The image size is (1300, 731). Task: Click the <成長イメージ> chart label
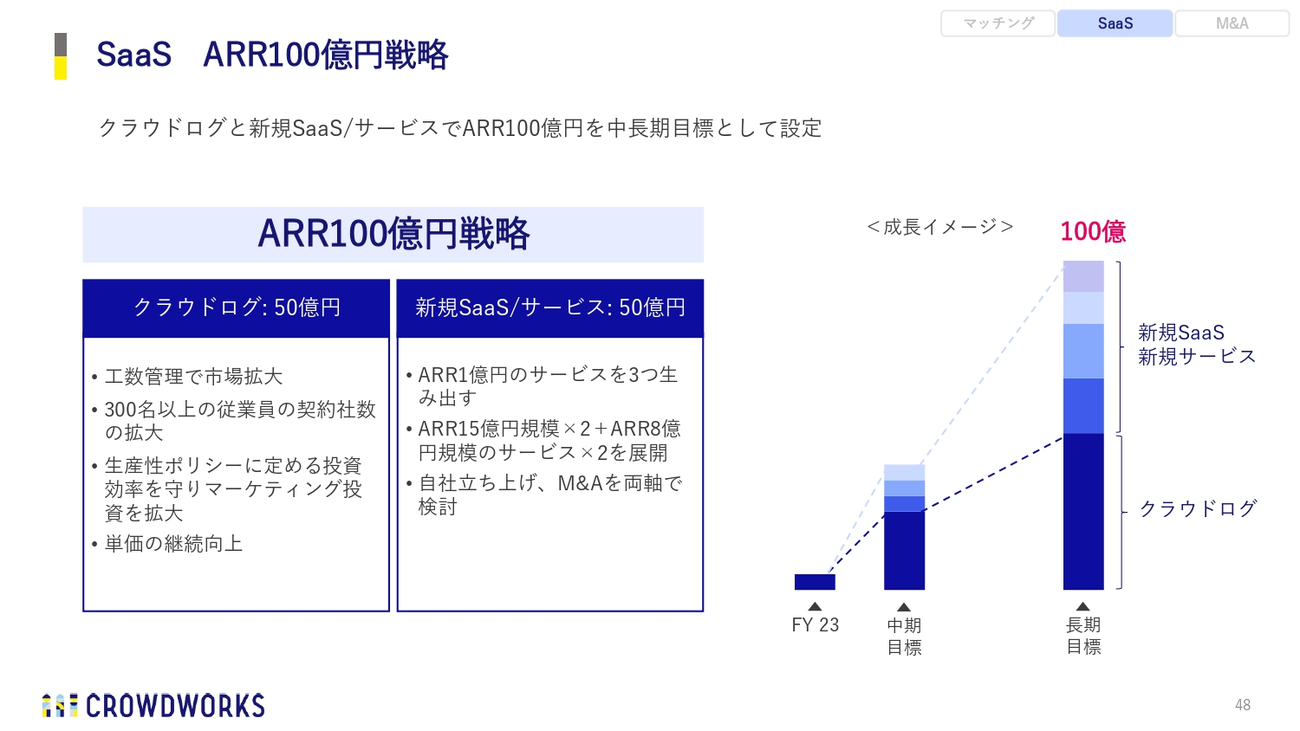pyautogui.click(x=940, y=227)
